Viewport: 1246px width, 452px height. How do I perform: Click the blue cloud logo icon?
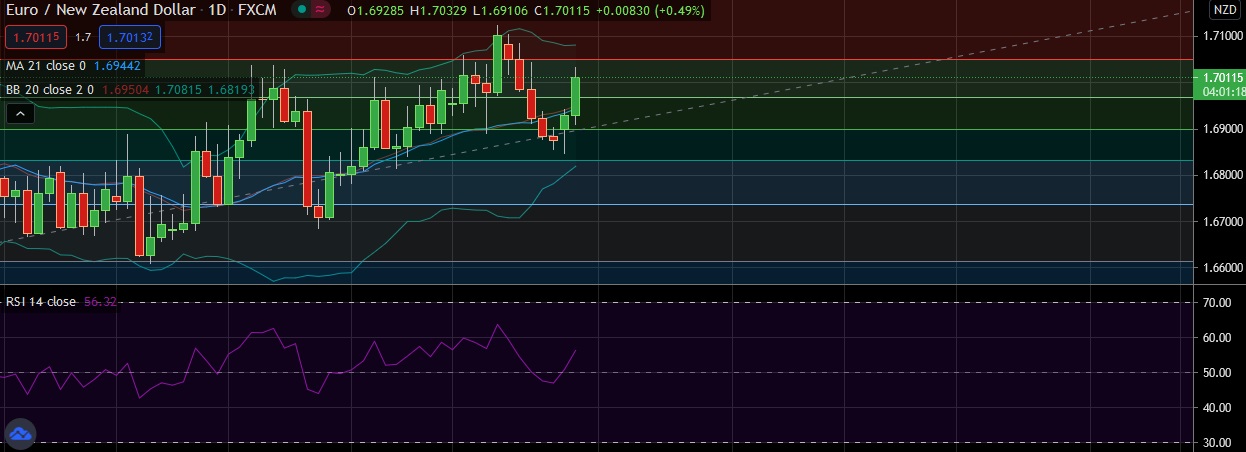pyautogui.click(x=20, y=435)
